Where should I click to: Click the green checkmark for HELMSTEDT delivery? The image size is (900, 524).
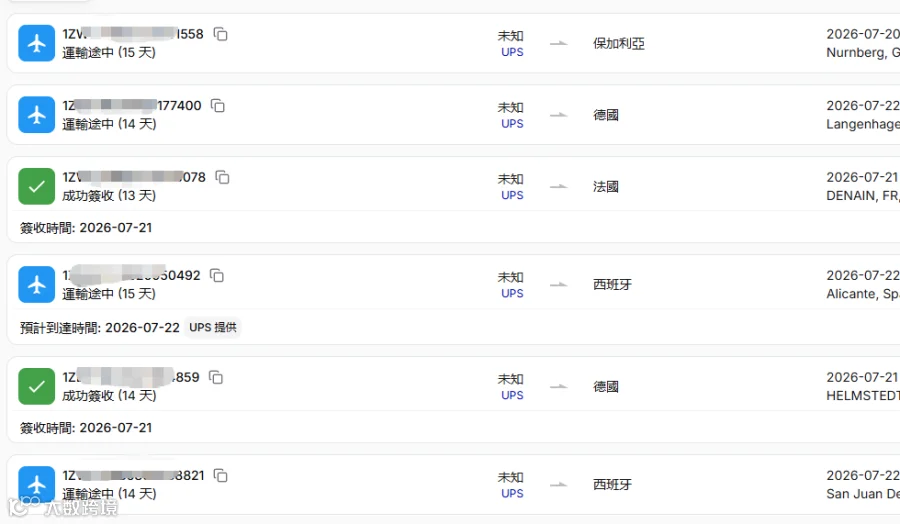point(37,386)
